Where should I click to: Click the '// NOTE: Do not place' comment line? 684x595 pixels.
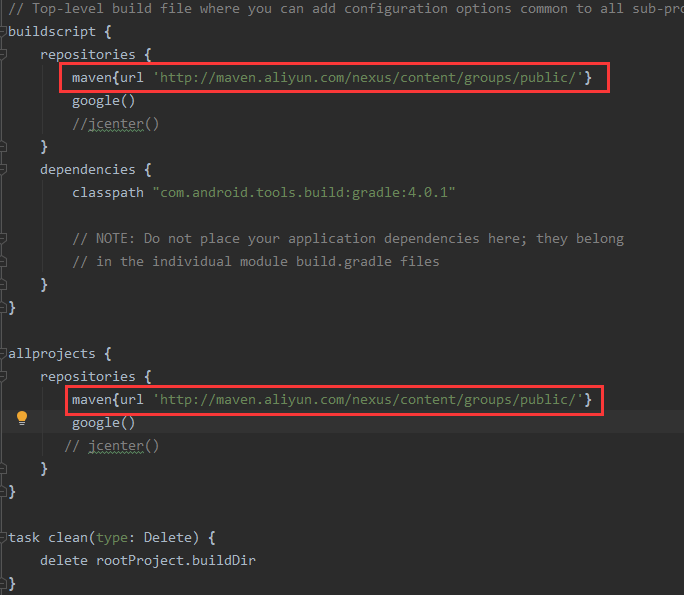[348, 239]
